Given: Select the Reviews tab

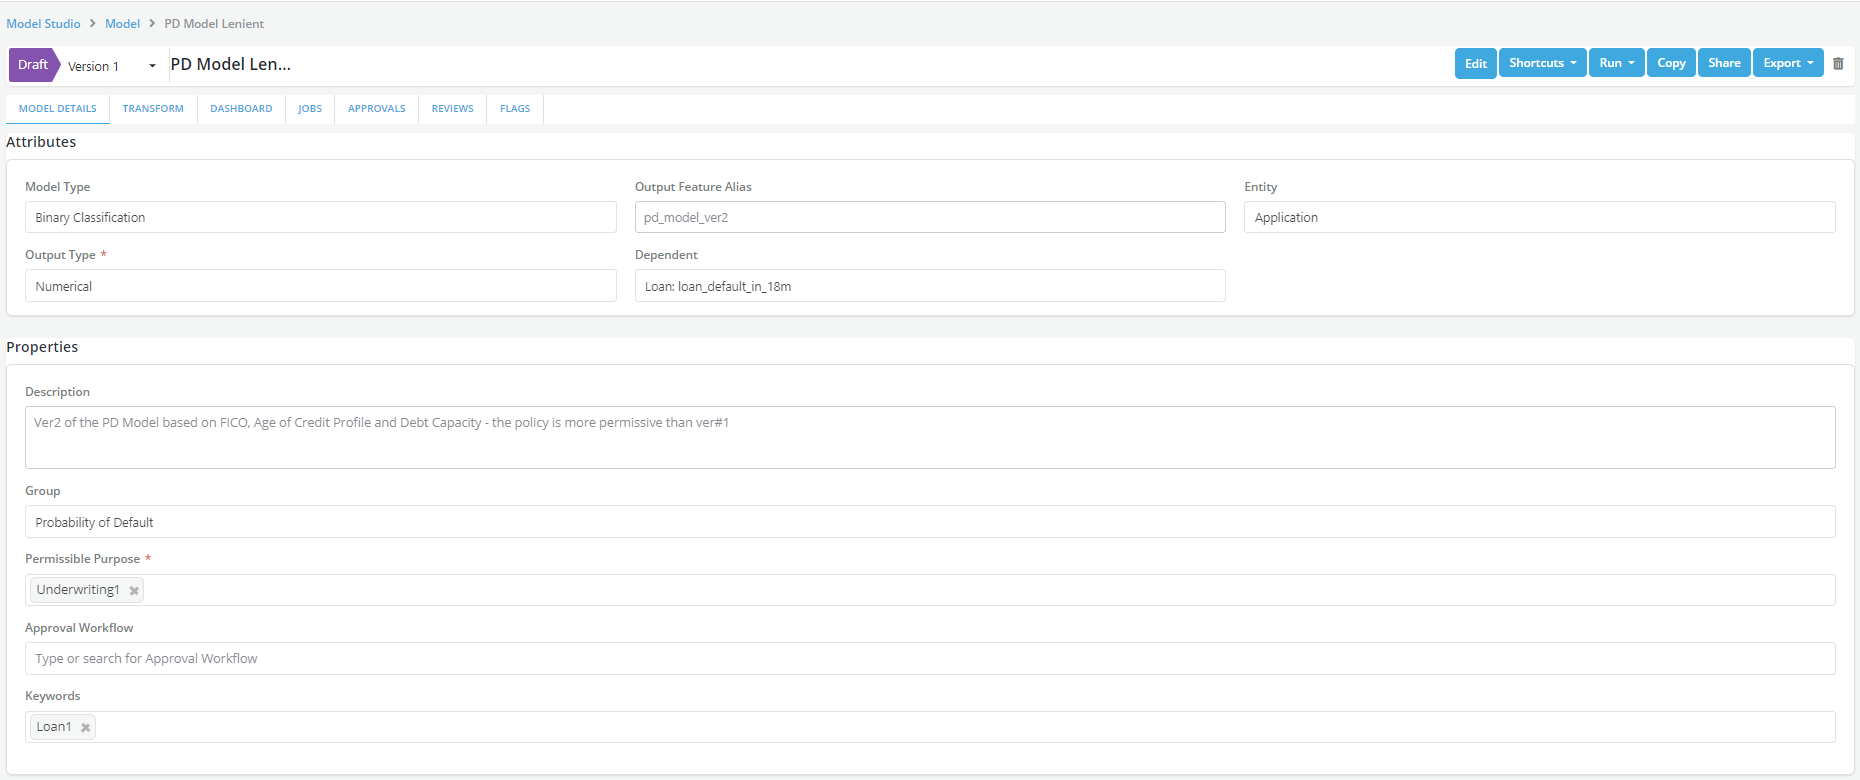Looking at the screenshot, I should tap(453, 109).
